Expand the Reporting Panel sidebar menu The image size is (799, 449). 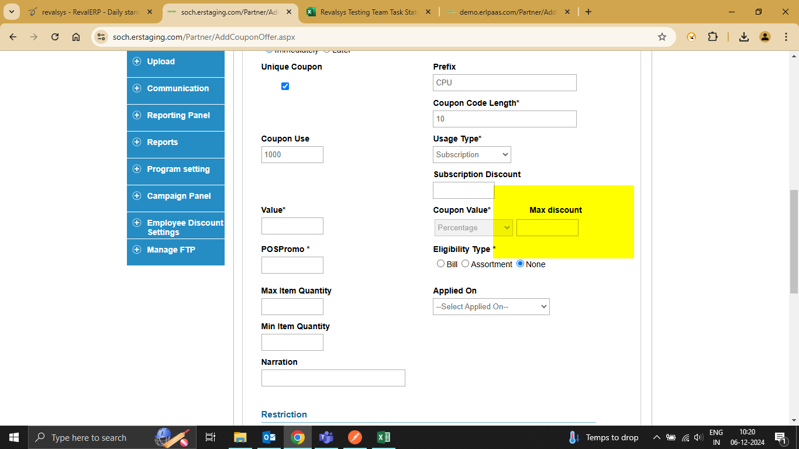point(177,116)
